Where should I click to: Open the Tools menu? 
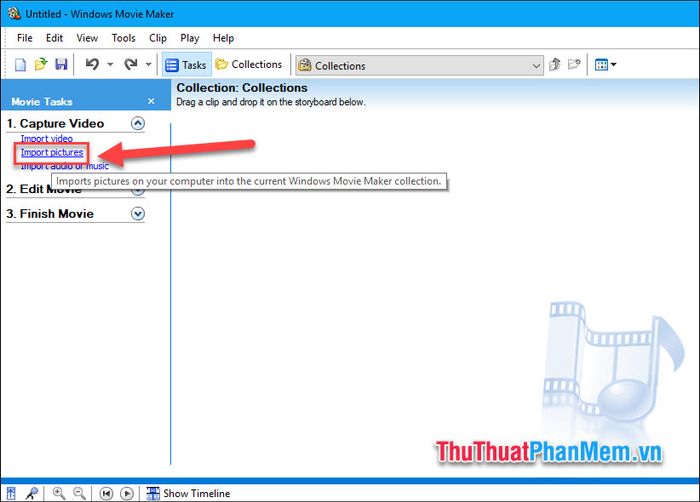[x=124, y=38]
